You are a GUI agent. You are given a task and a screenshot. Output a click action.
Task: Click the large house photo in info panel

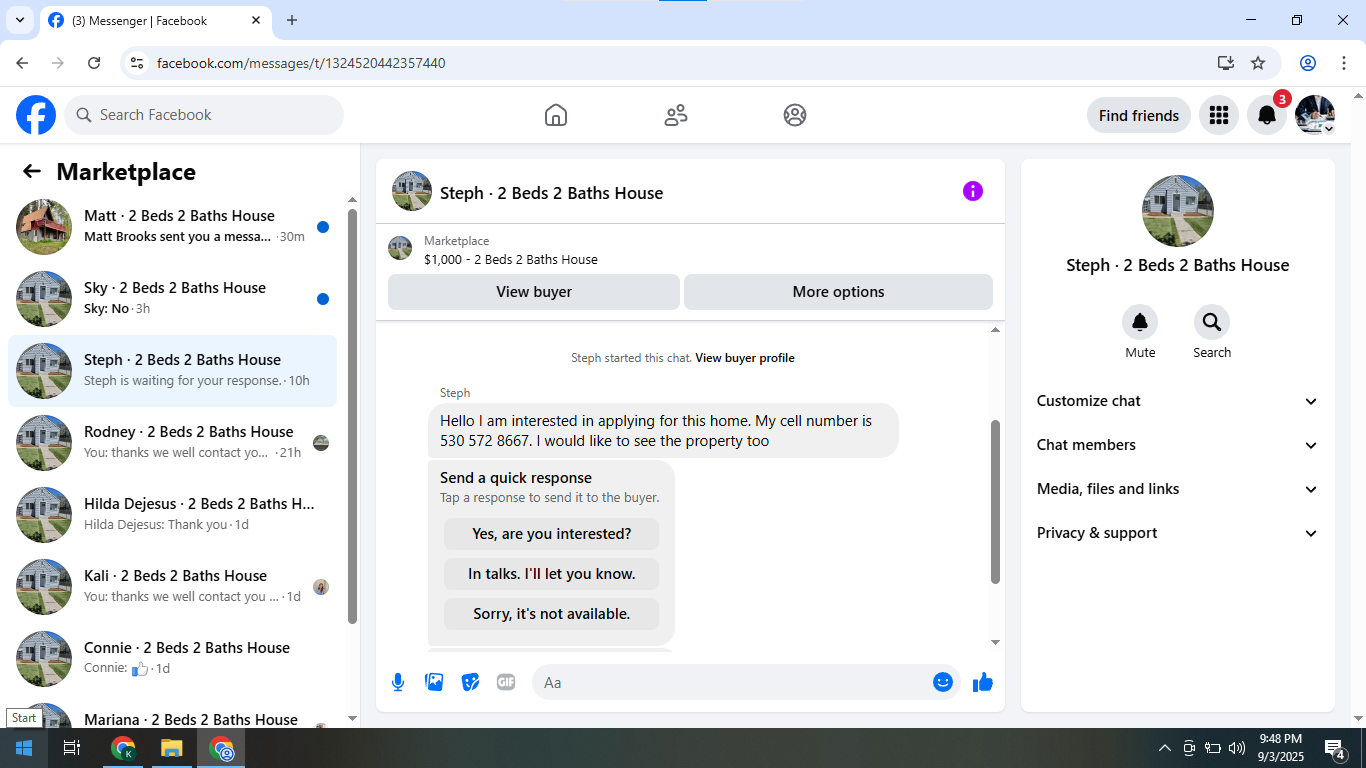pos(1178,211)
